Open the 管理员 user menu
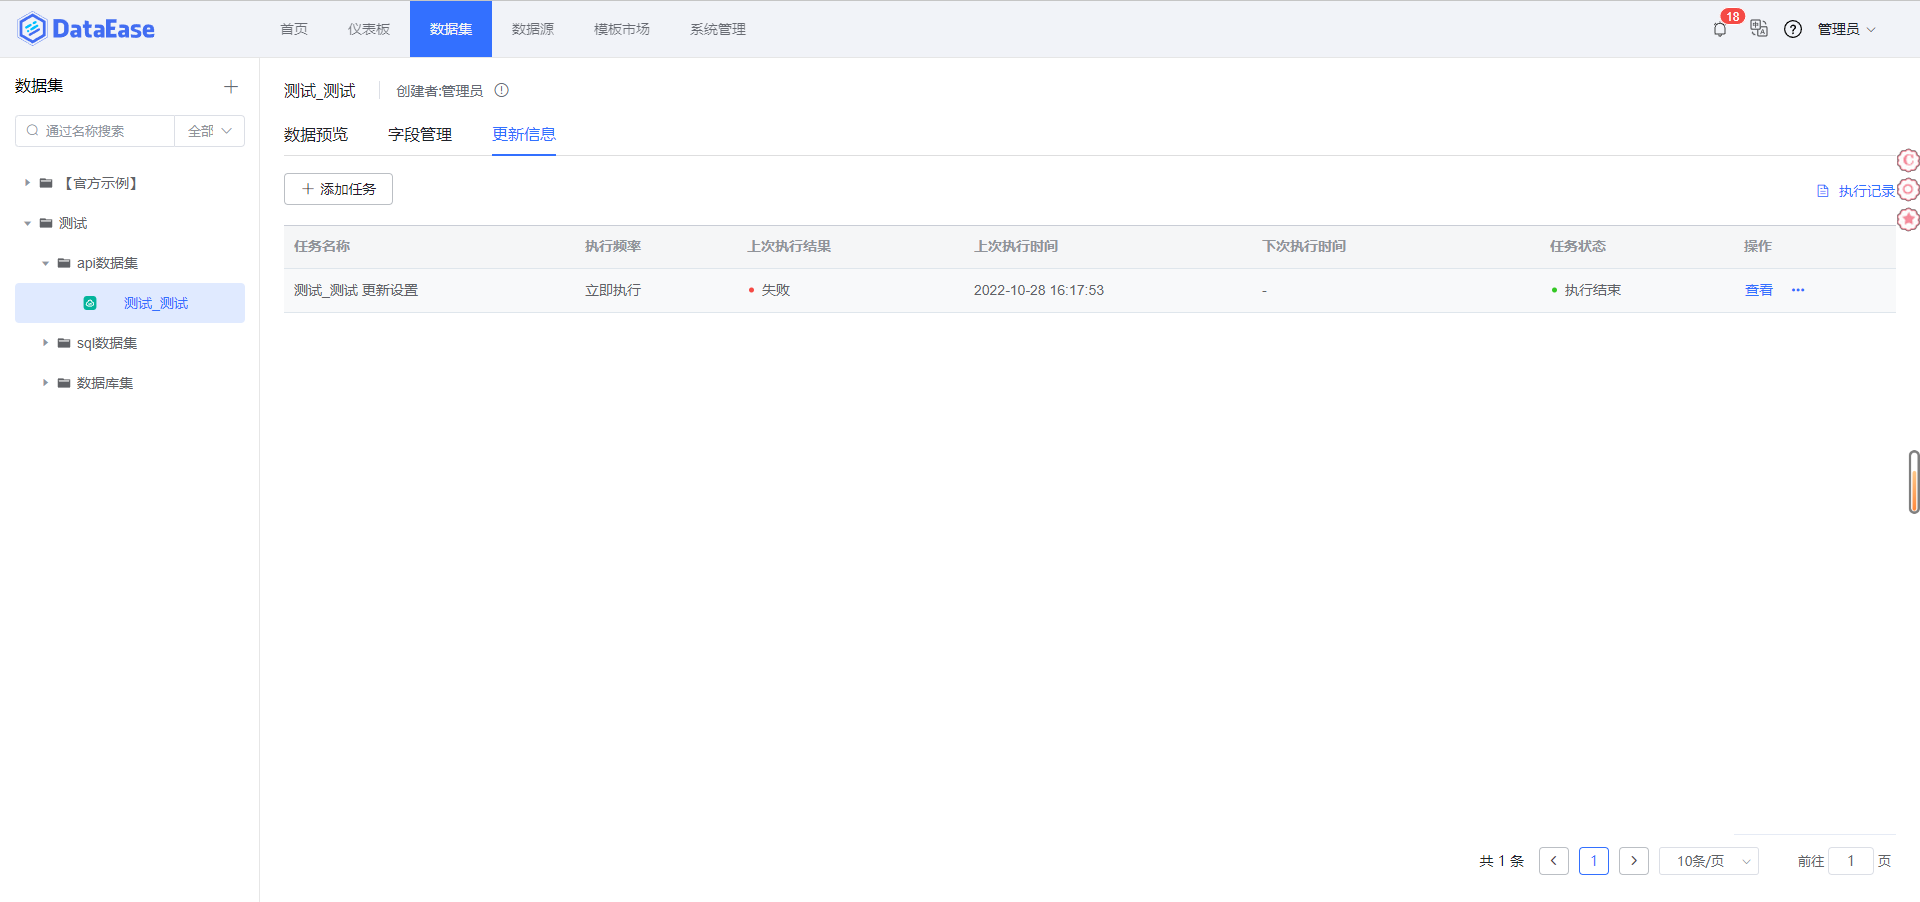This screenshot has width=1920, height=902. (x=1847, y=29)
